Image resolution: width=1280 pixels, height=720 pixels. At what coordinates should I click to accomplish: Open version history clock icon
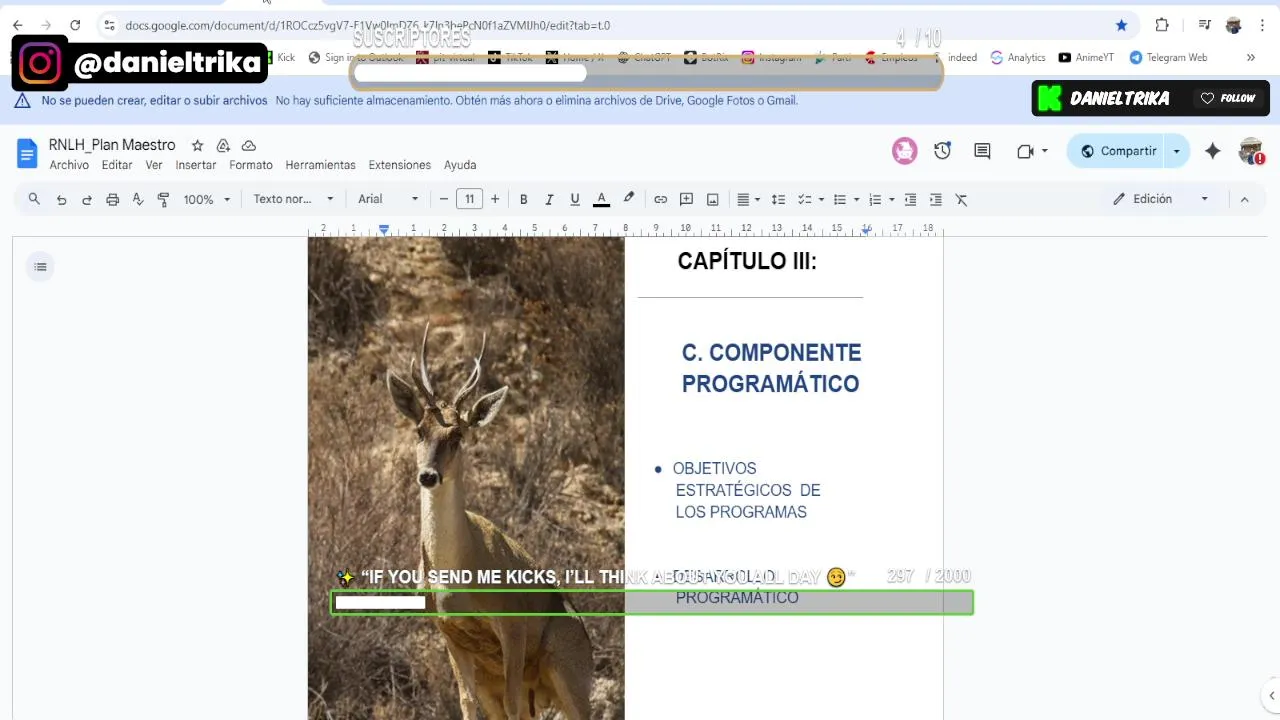943,151
